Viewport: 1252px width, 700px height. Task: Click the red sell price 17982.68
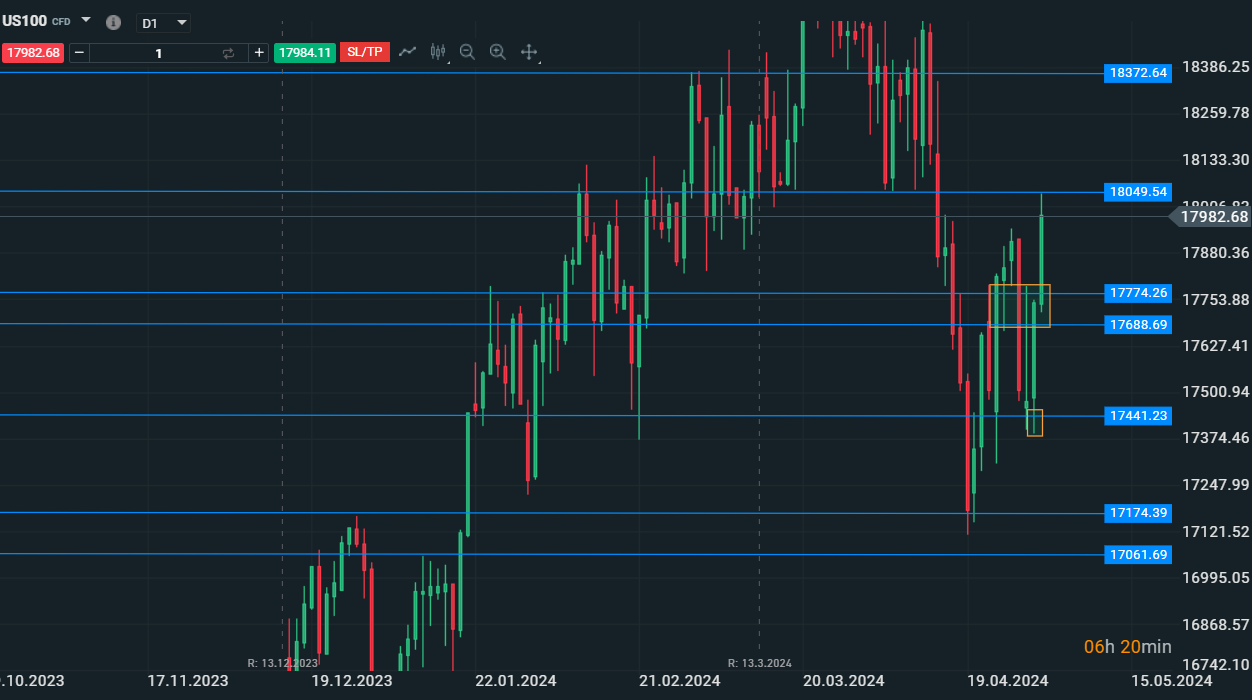pyautogui.click(x=33, y=52)
